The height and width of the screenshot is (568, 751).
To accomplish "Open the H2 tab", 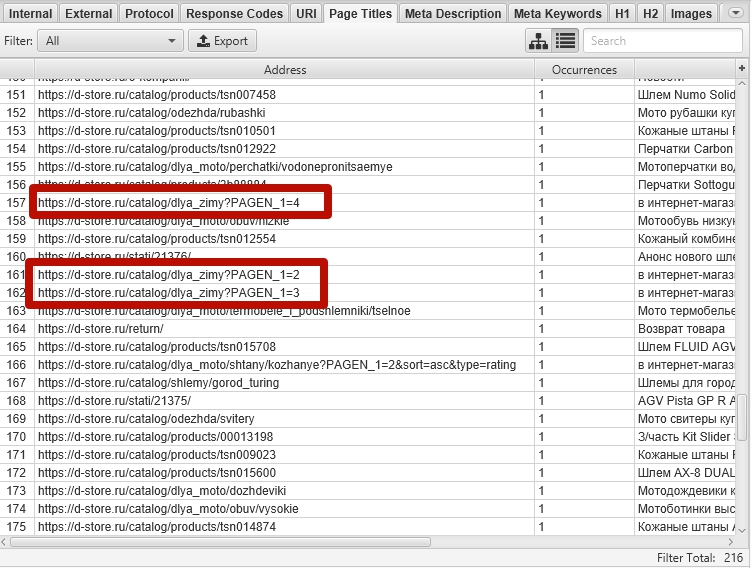I will click(650, 13).
